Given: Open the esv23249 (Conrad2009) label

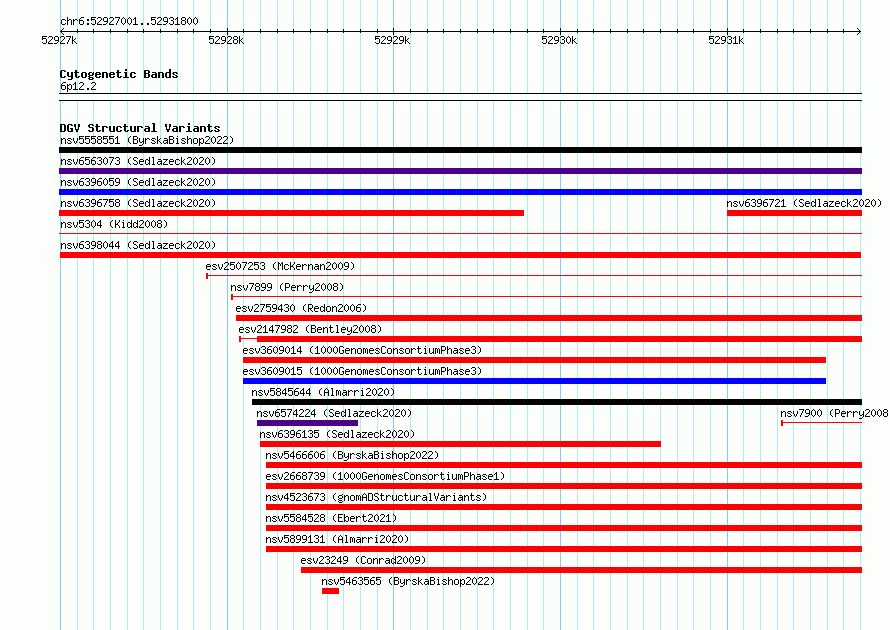Looking at the screenshot, I should [363, 560].
